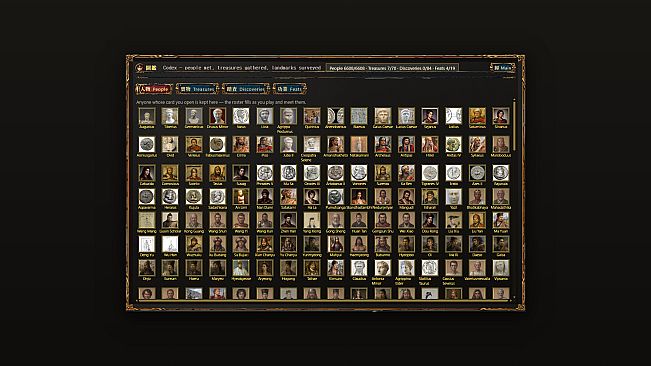Screen dimensions: 651x366
Task: Open the Varus portrait card
Action: click(241, 116)
